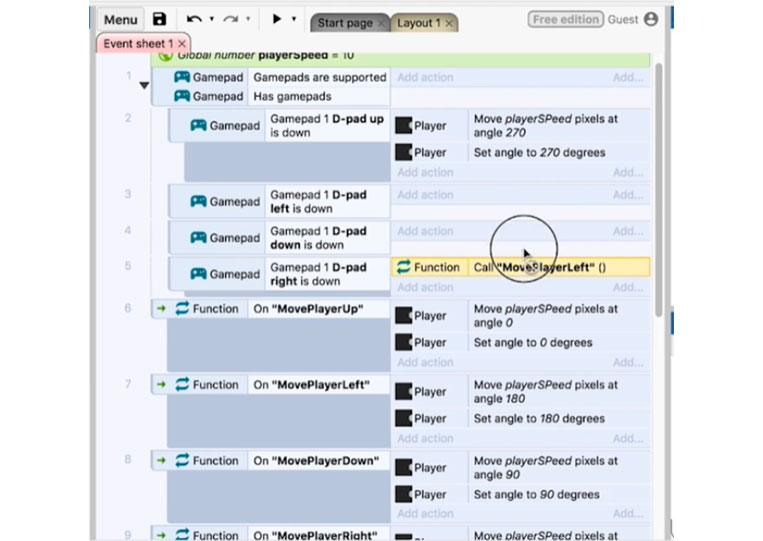Viewport: 763px width, 541px height.
Task: Click the event sheet vertical scrollbar
Action: [x=658, y=190]
